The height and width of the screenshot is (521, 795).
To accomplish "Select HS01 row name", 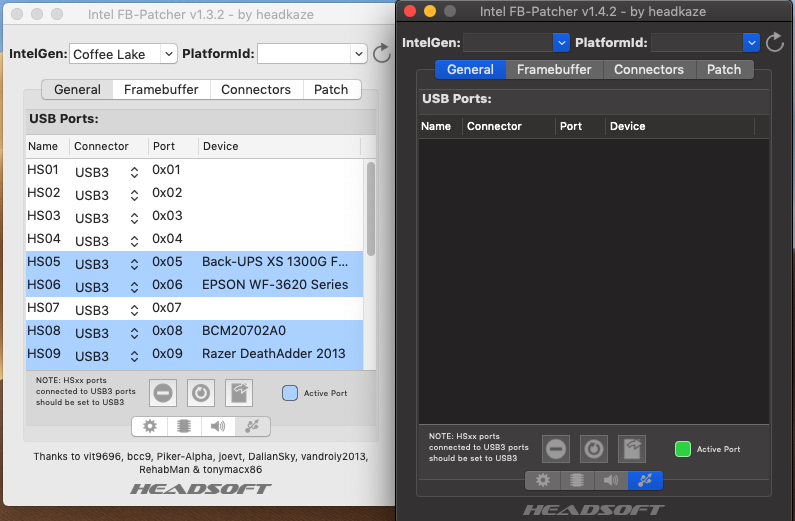I will click(x=43, y=170).
